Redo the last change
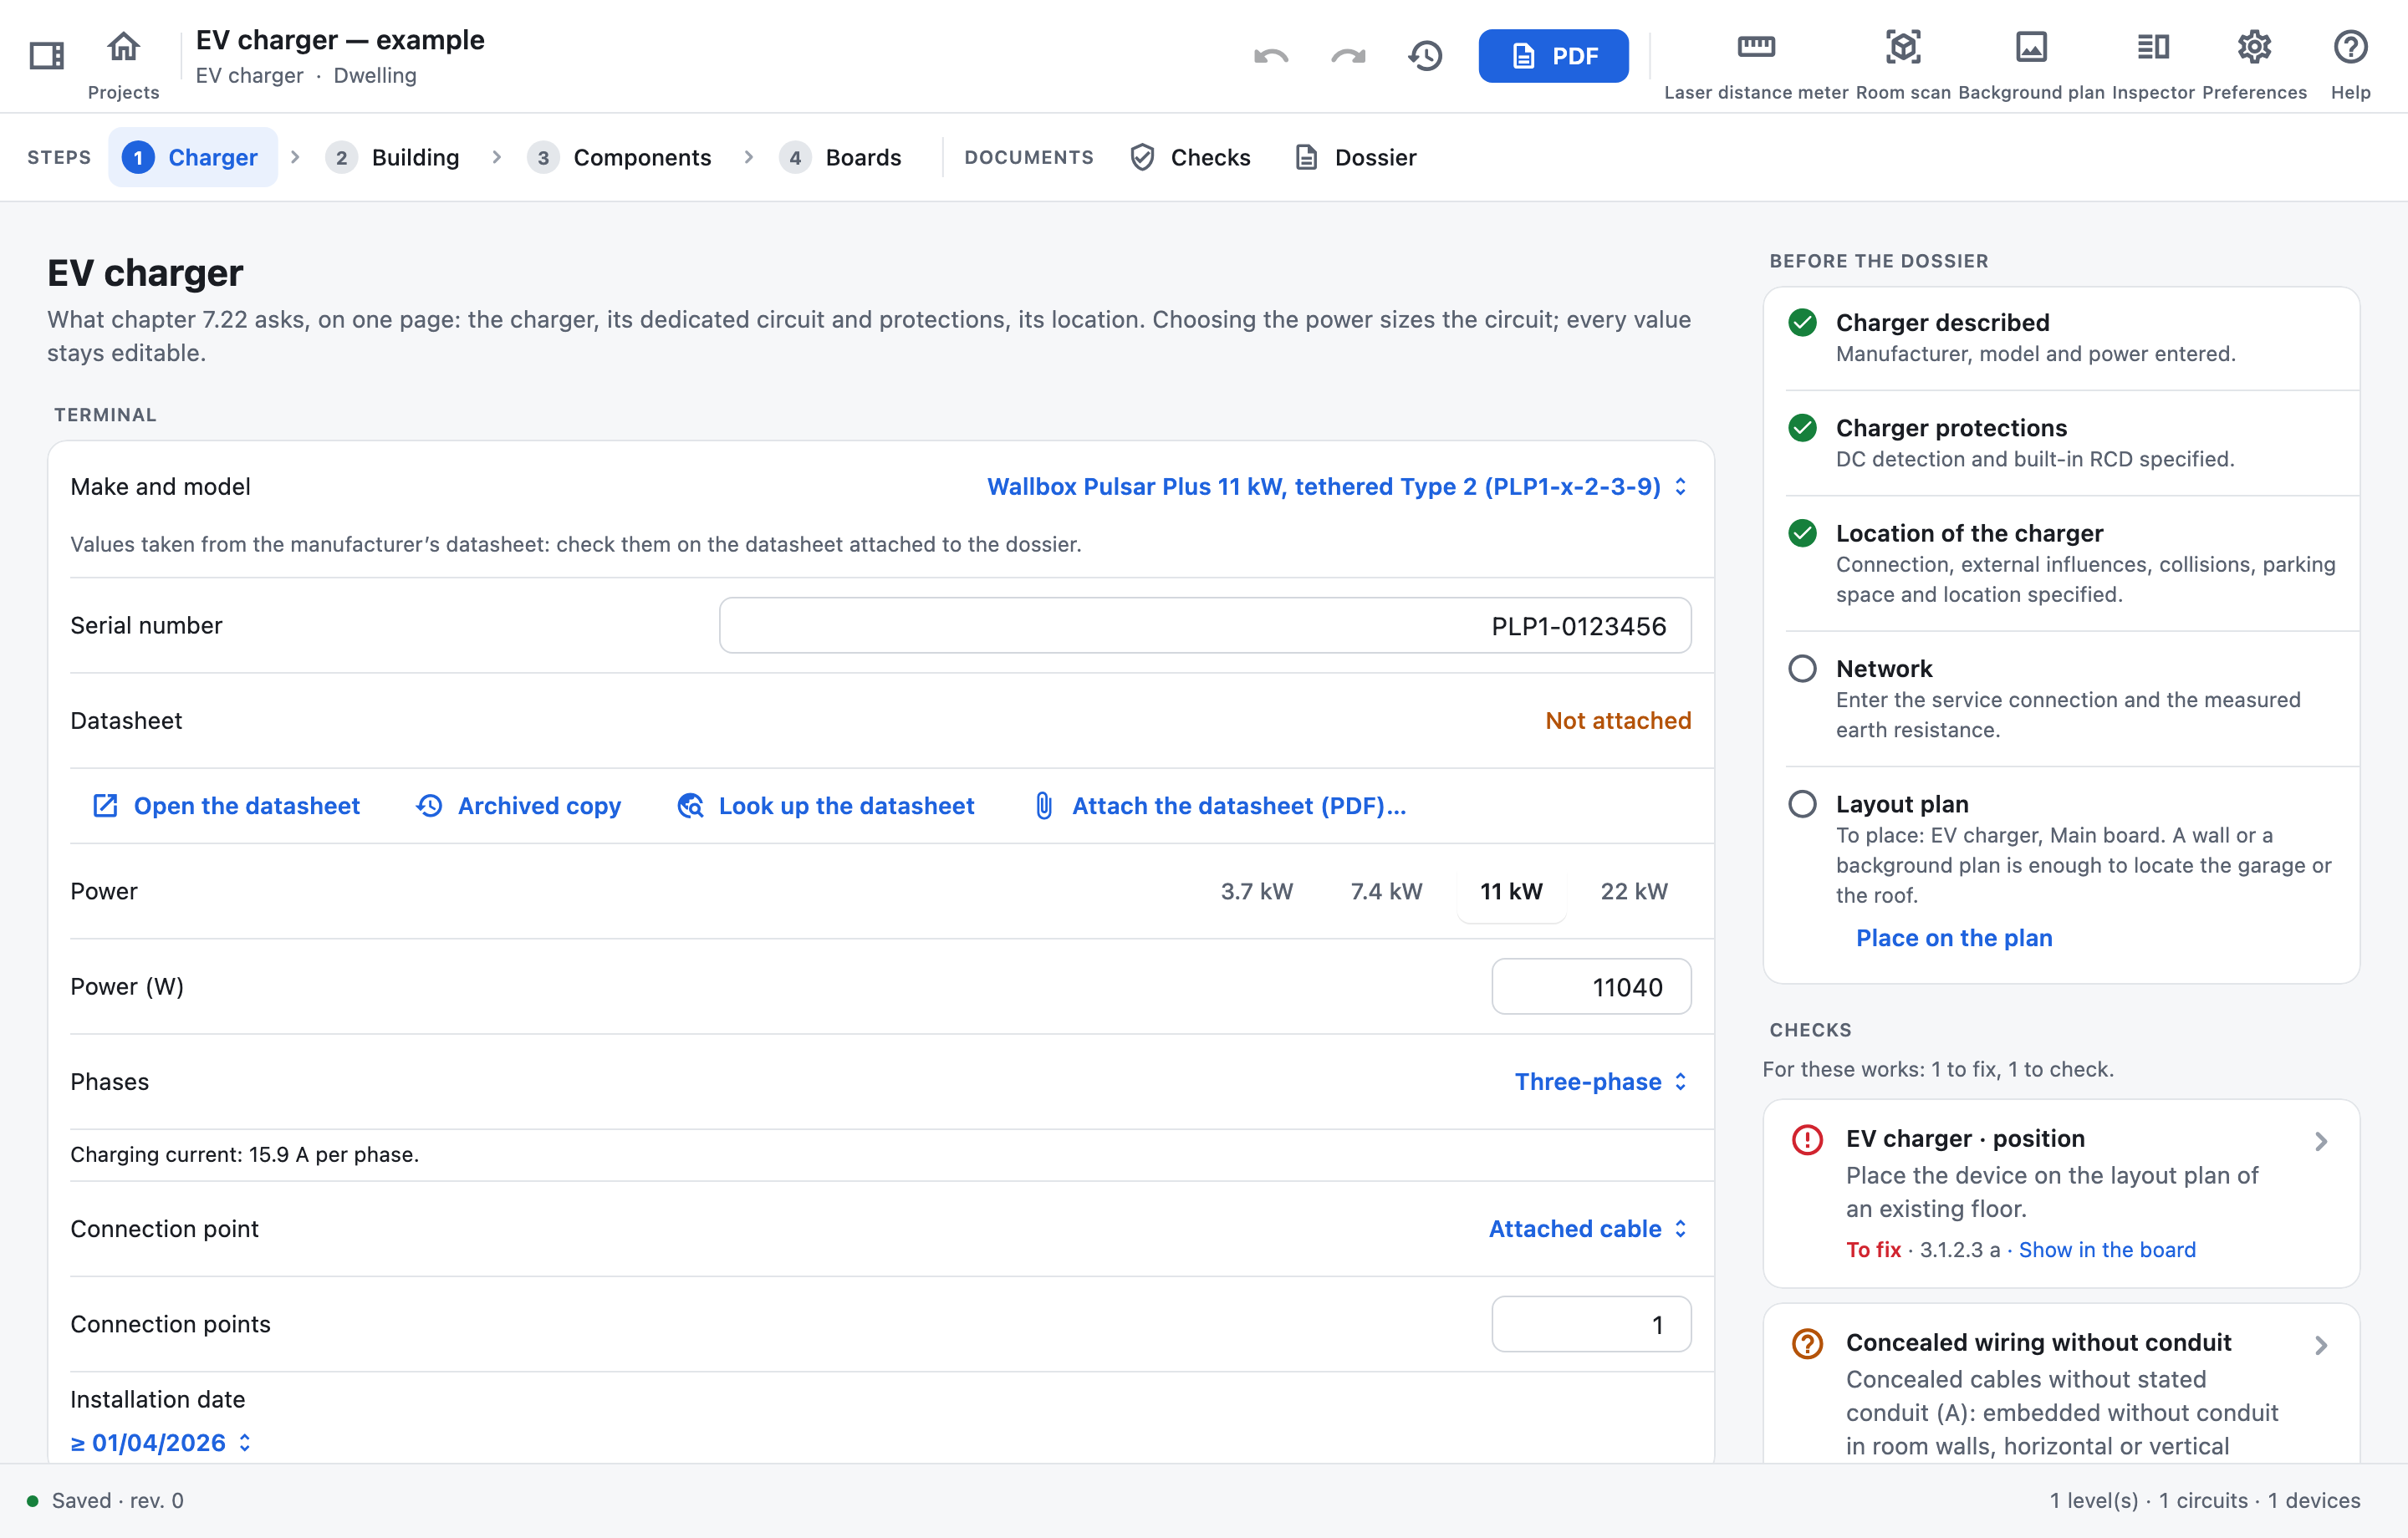 tap(1348, 56)
